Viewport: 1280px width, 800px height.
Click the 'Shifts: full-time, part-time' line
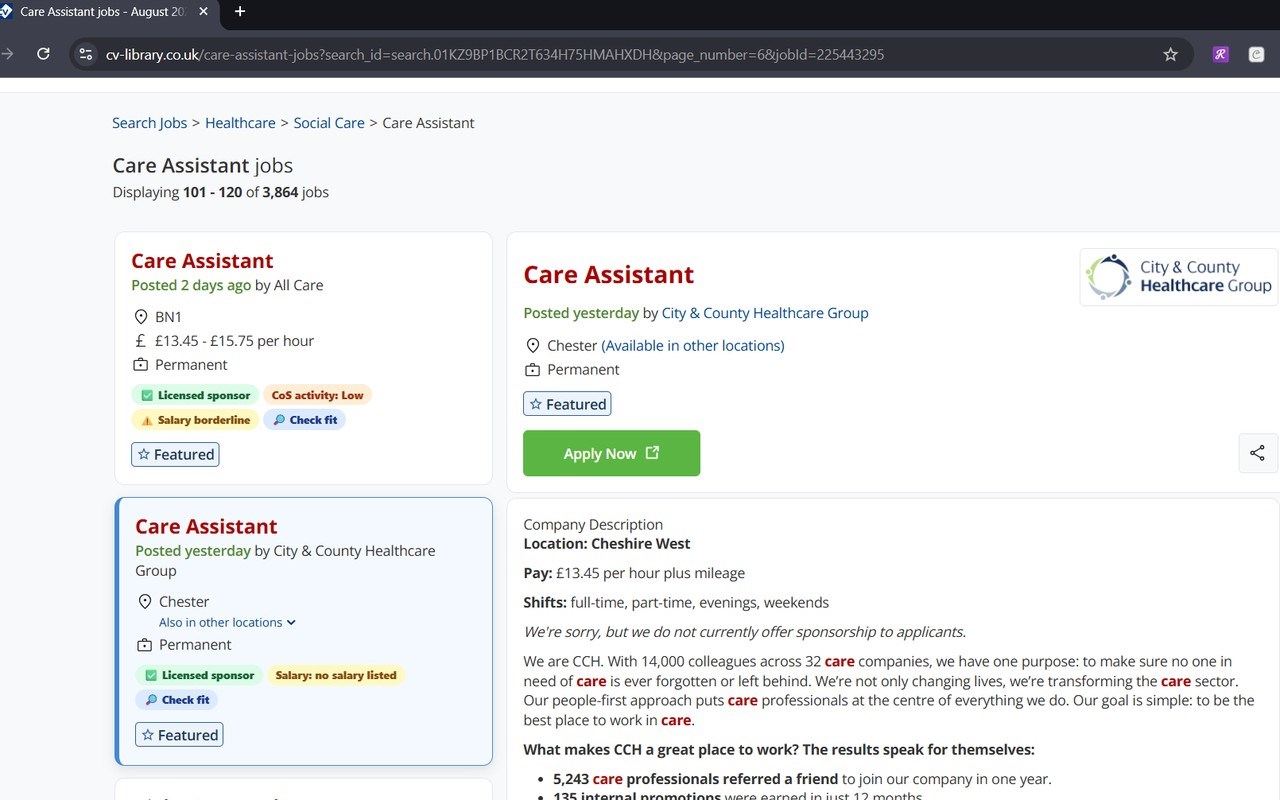pyautogui.click(x=676, y=602)
